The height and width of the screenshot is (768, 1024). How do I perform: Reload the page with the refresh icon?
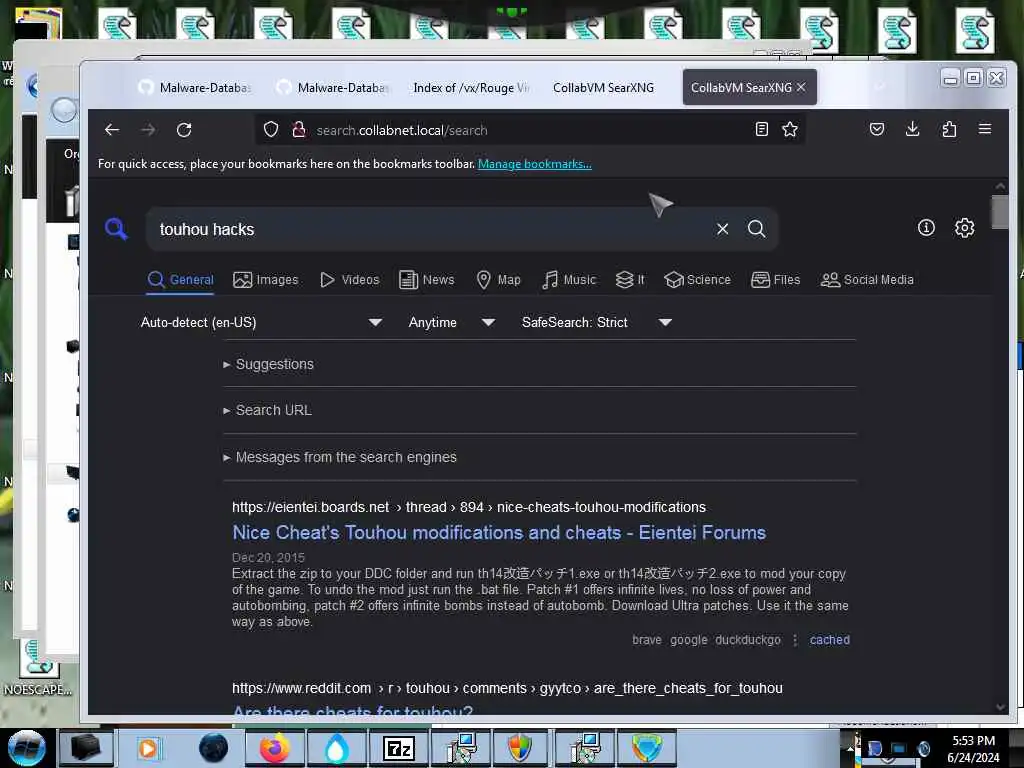(184, 130)
